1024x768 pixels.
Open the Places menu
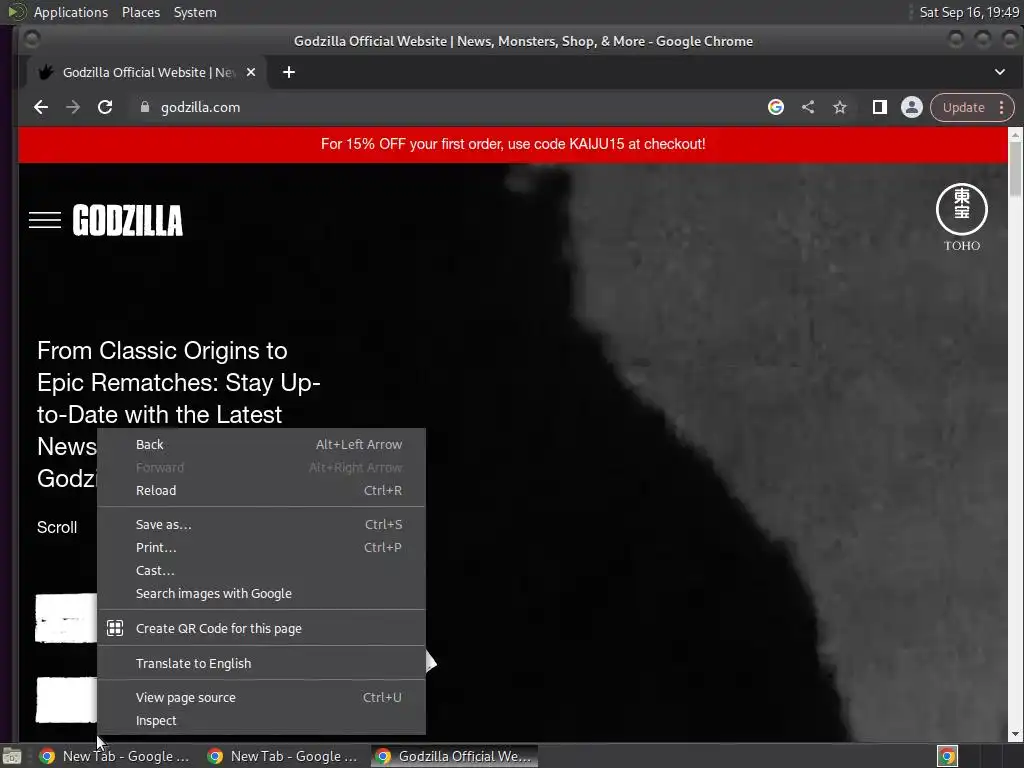(x=140, y=12)
